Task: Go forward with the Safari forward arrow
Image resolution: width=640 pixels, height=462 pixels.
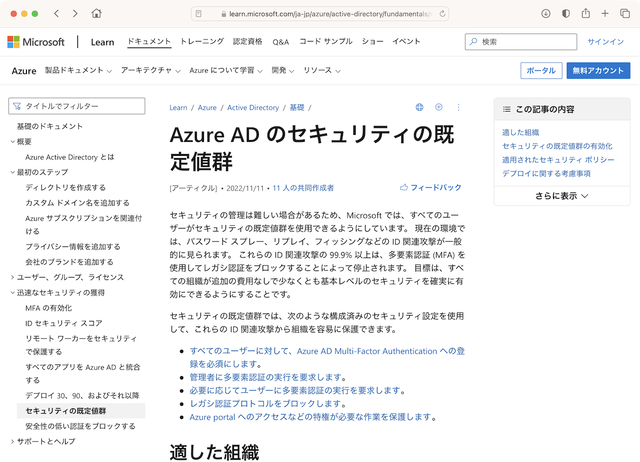Action: pyautogui.click(x=75, y=13)
